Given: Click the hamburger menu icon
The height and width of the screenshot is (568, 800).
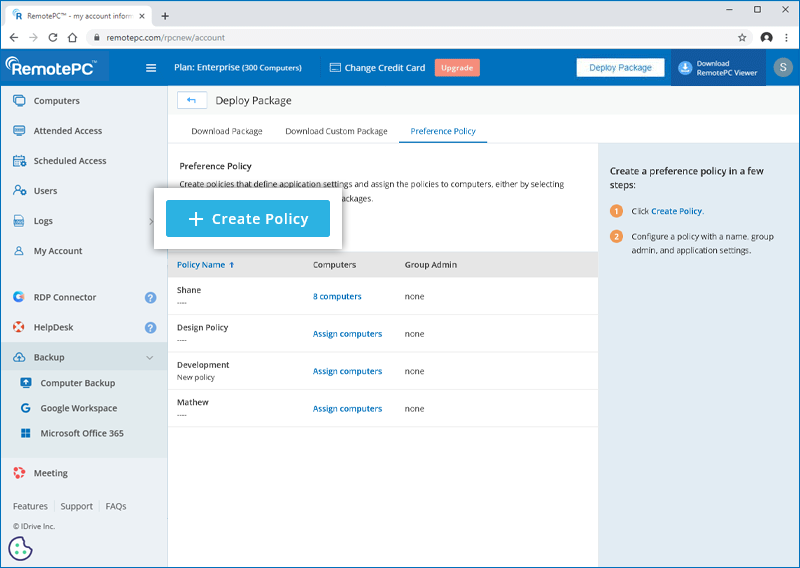Looking at the screenshot, I should (x=151, y=68).
